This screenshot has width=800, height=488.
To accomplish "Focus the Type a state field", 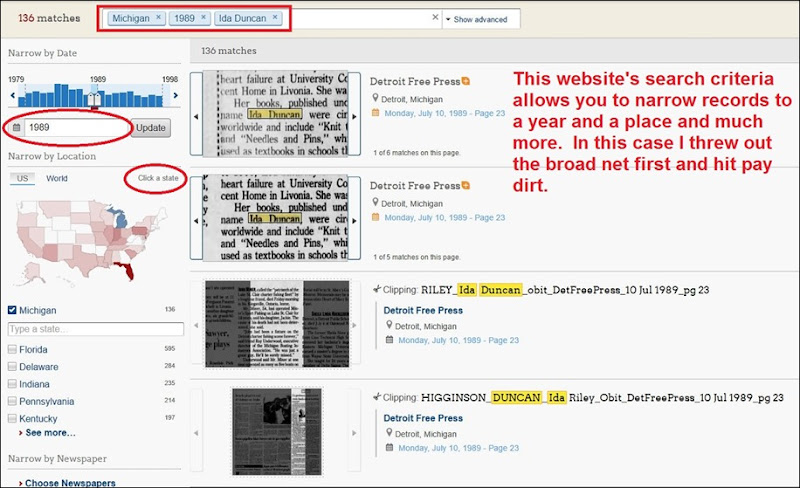I will coord(96,329).
